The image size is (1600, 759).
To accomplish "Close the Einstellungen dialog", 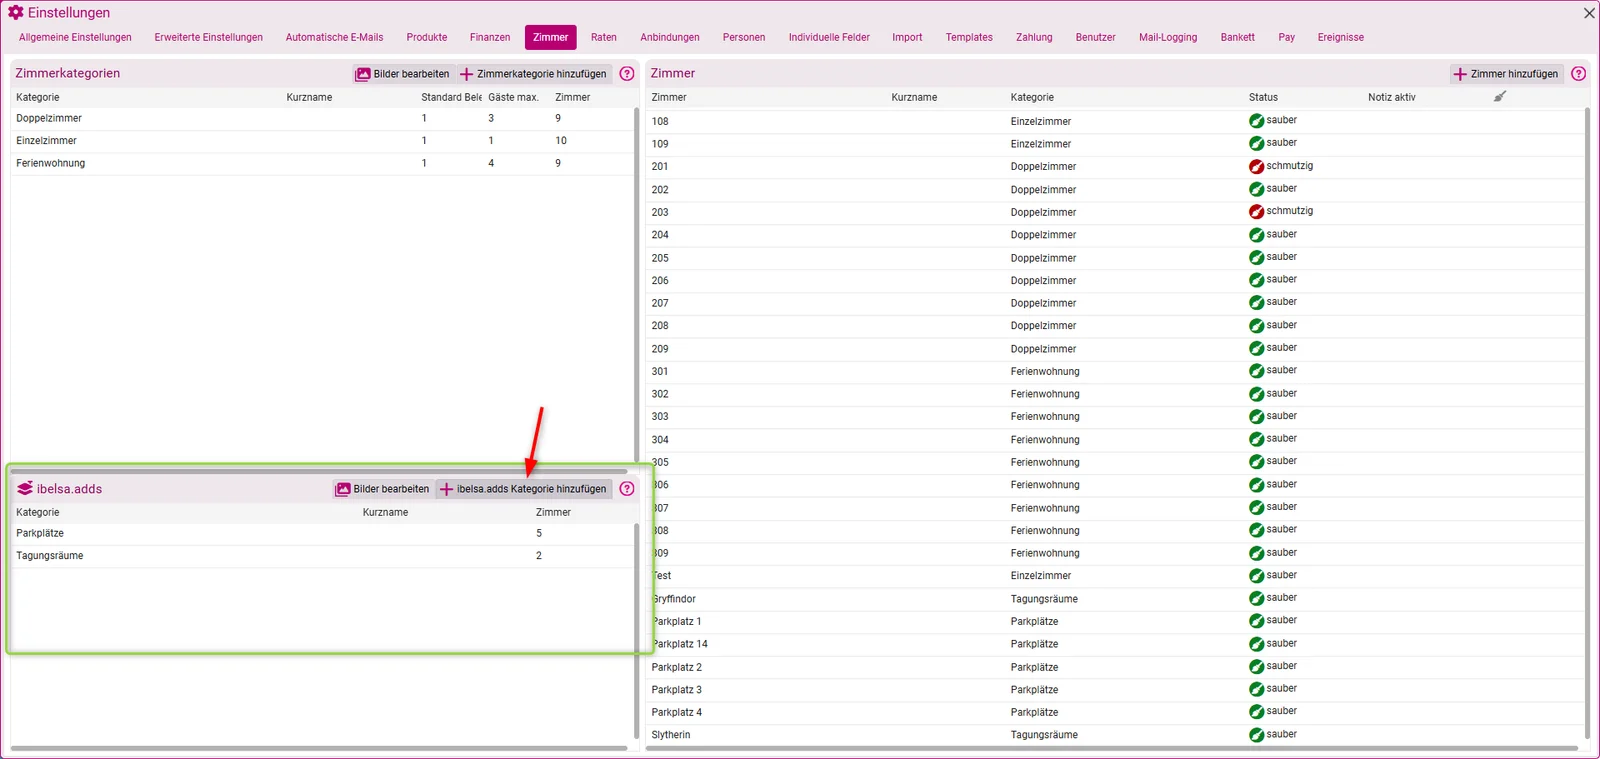I will pyautogui.click(x=1589, y=13).
